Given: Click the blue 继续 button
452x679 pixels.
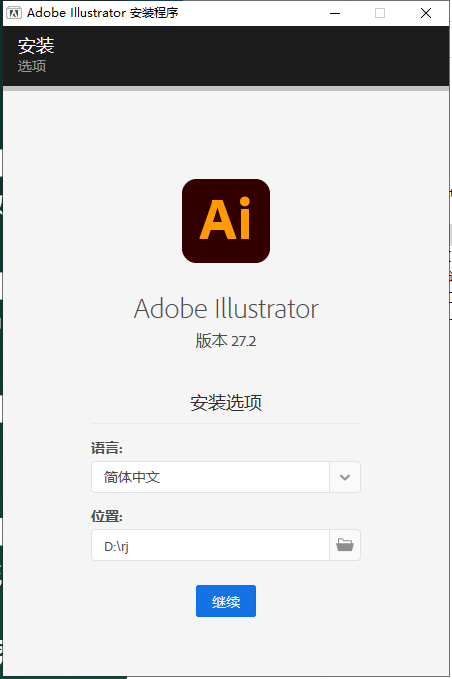Looking at the screenshot, I should click(226, 601).
